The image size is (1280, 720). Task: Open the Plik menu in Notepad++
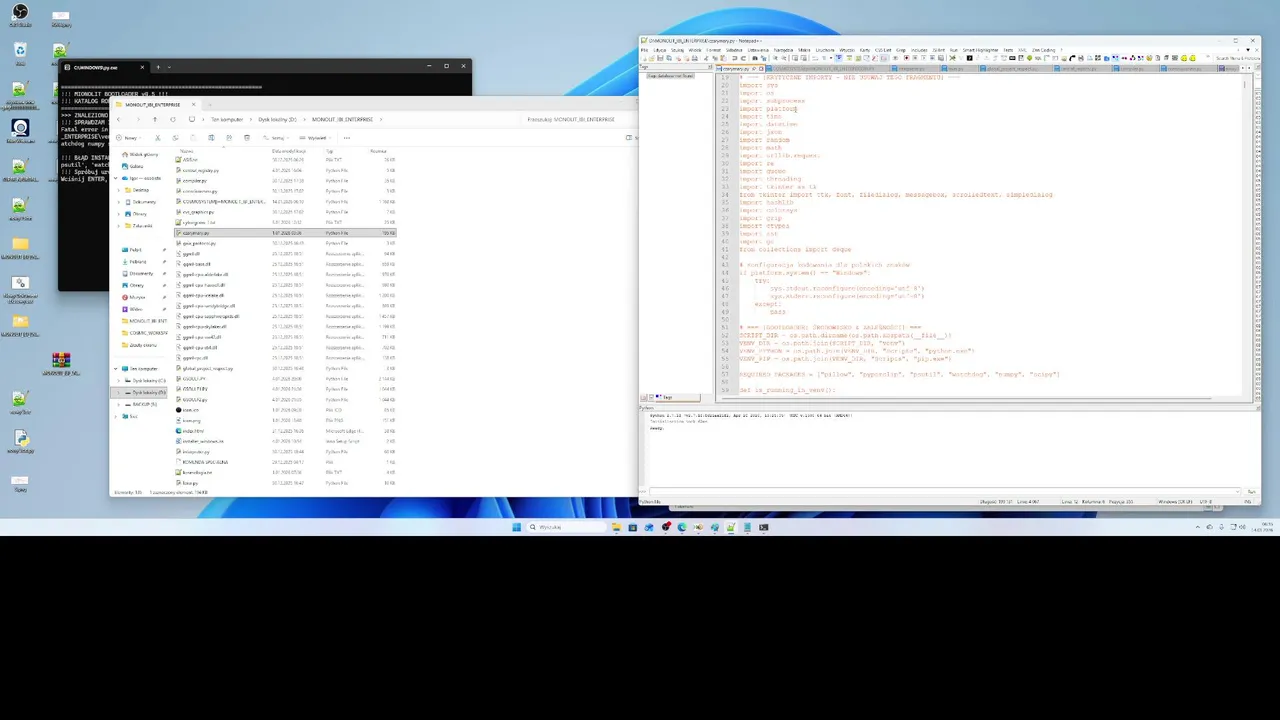[644, 50]
